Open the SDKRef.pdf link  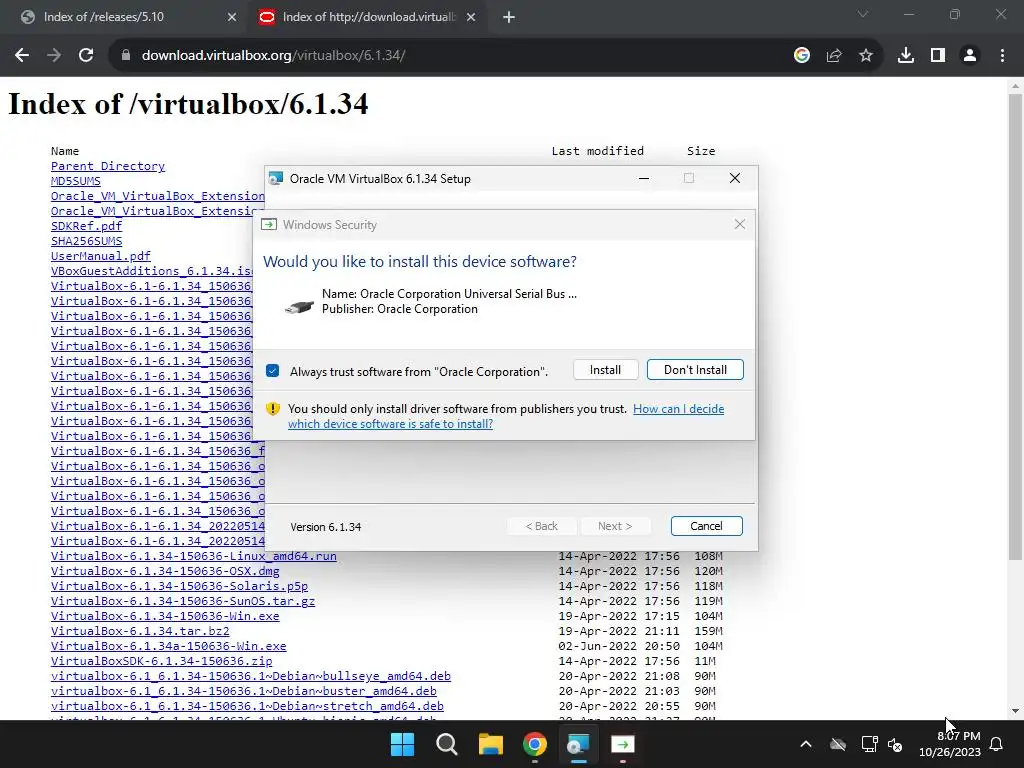point(86,226)
